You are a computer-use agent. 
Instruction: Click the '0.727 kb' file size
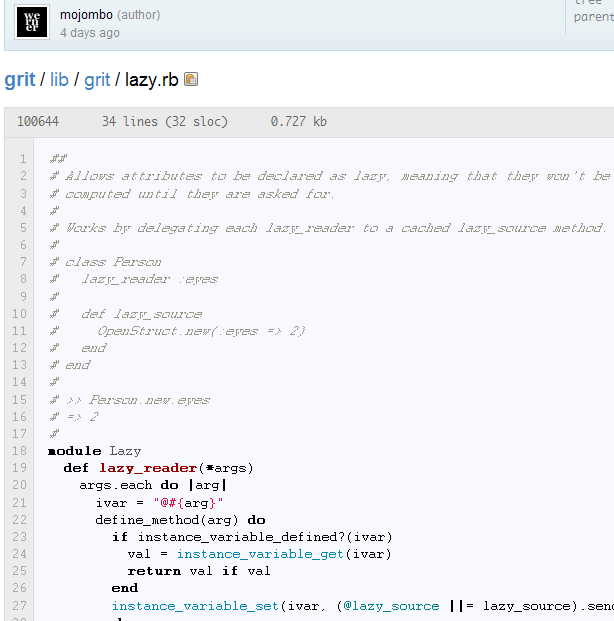(298, 121)
